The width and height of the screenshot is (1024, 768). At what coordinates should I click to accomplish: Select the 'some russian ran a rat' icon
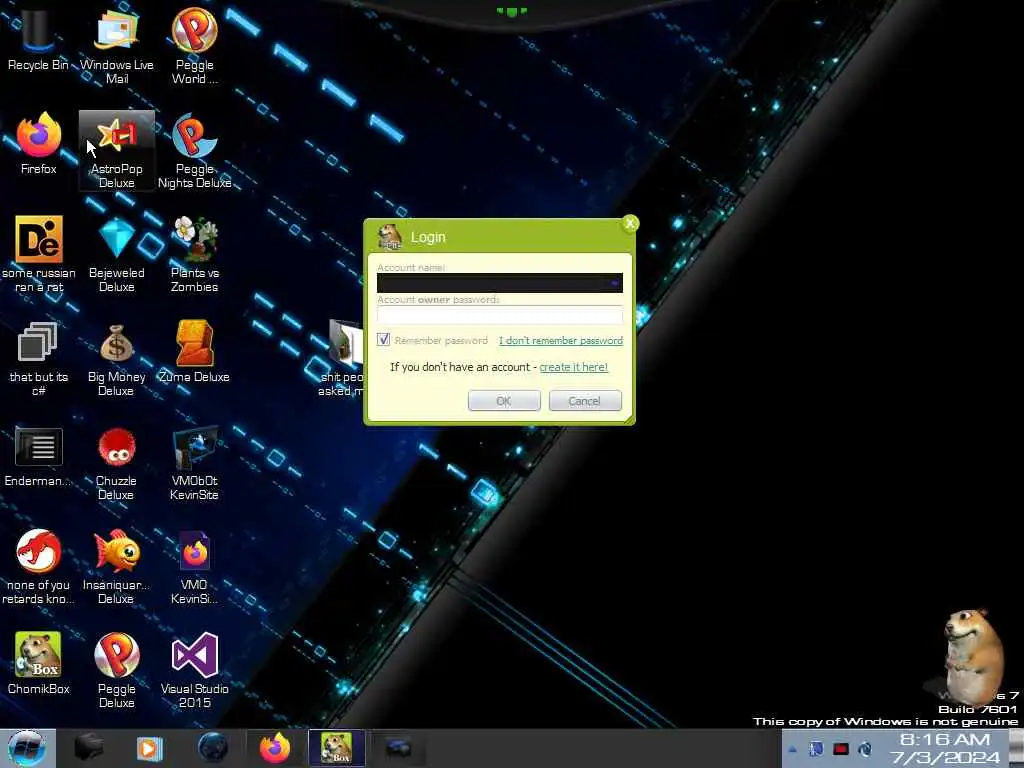[x=39, y=255]
